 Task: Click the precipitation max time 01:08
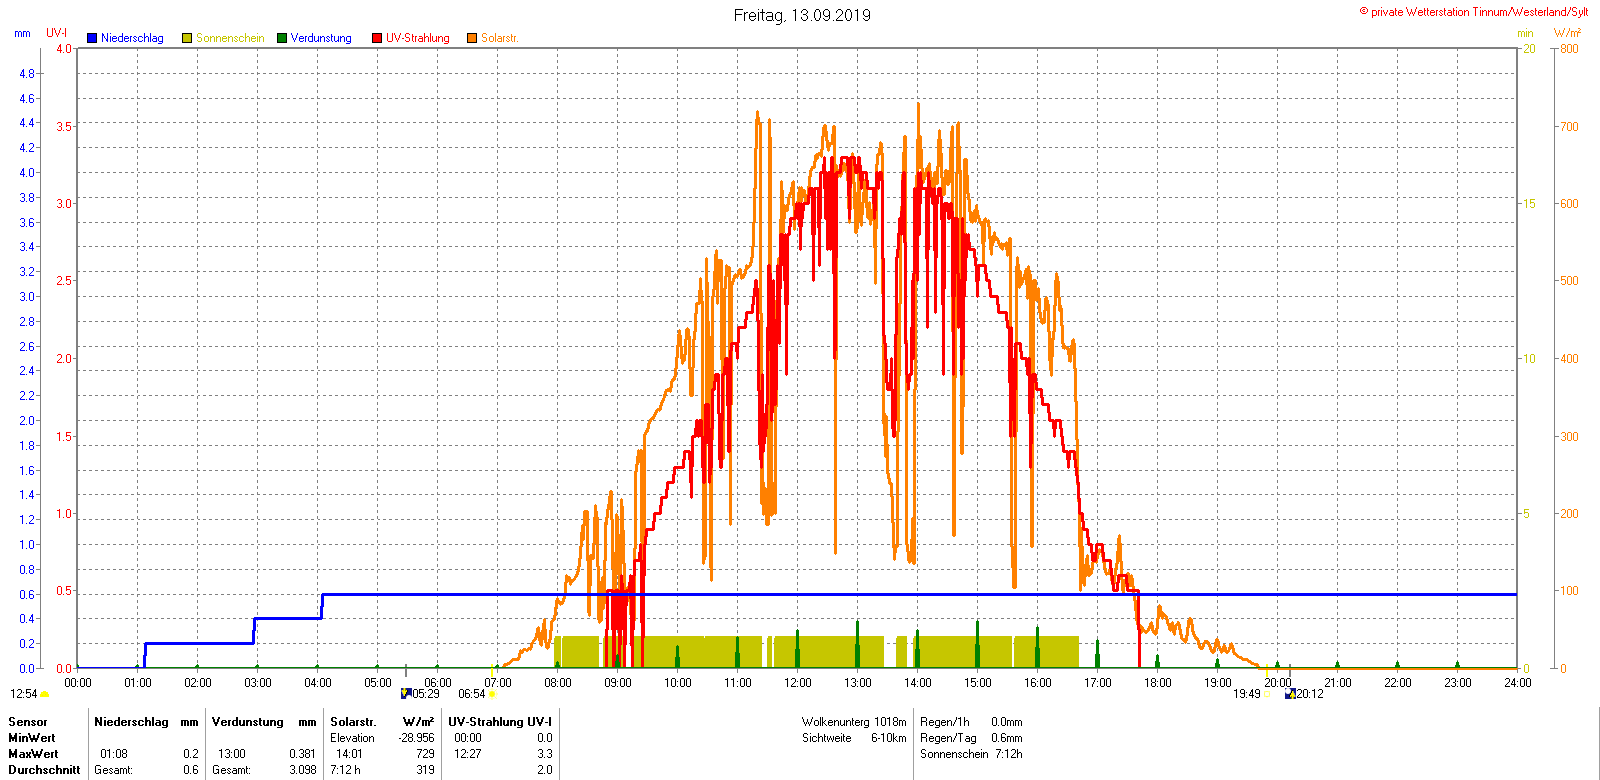coord(114,754)
